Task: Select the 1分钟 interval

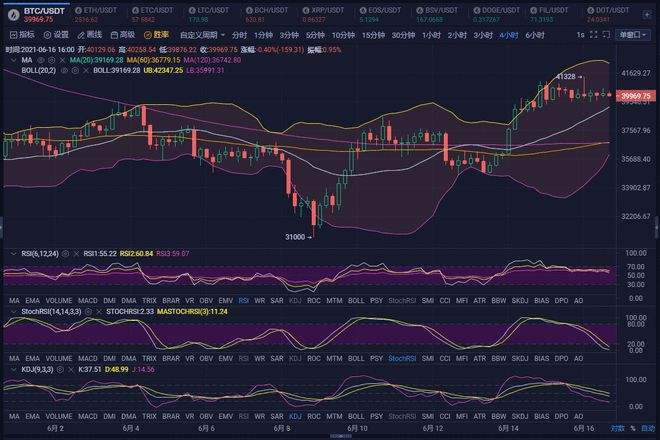Action: [263, 35]
